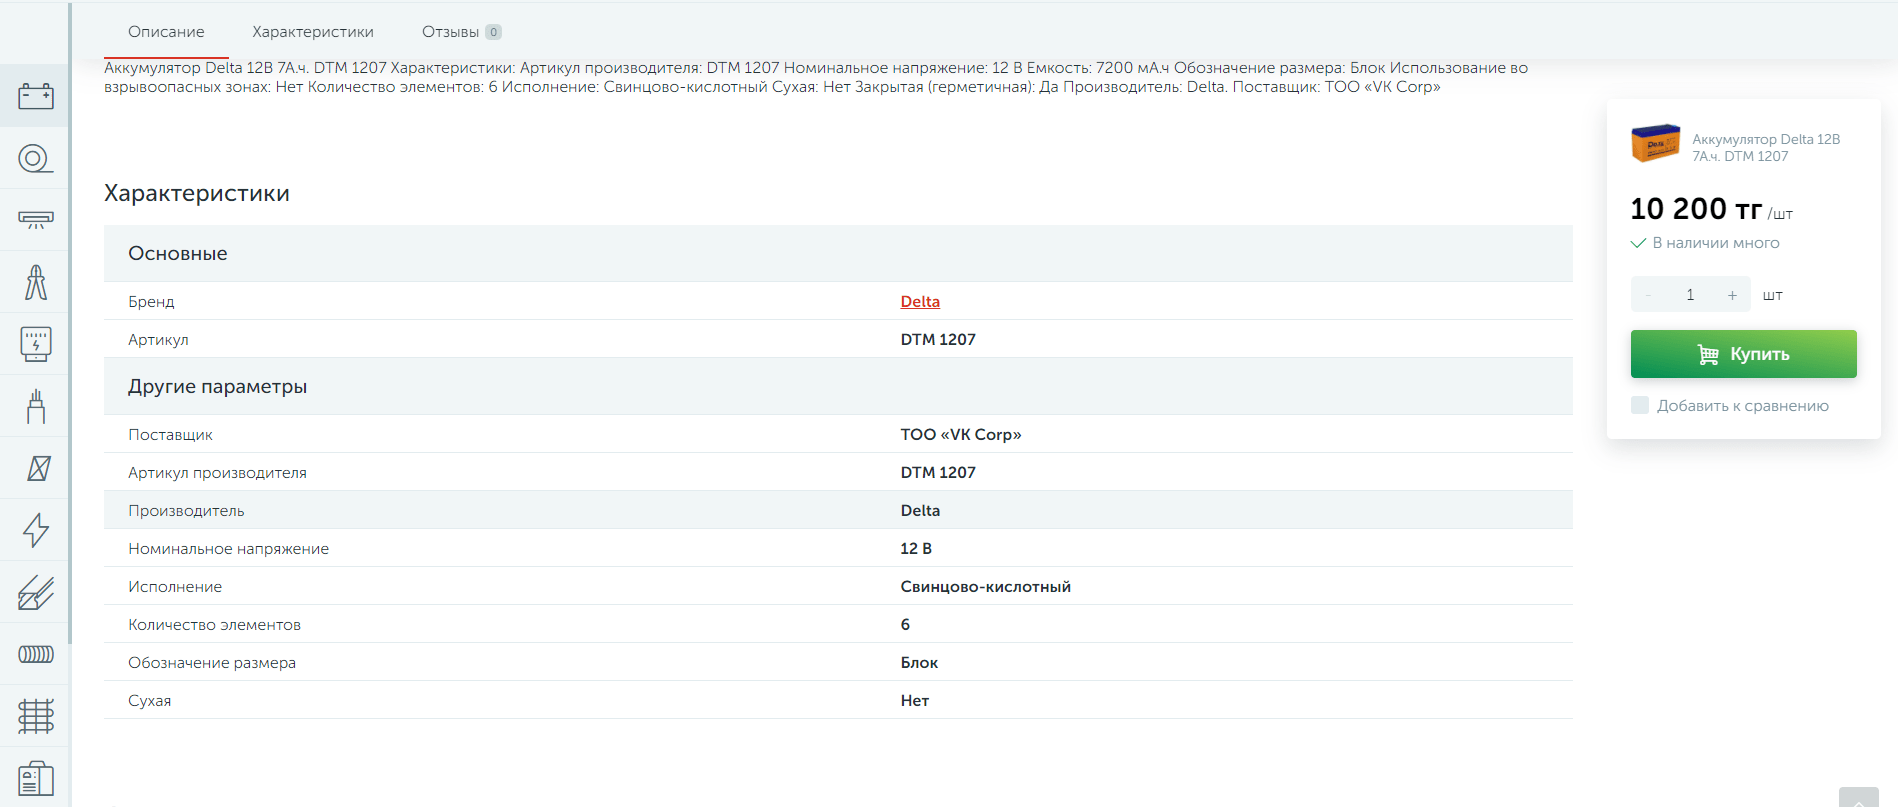Click the Характеристики section heading
Image resolution: width=1898 pixels, height=807 pixels.
197,193
